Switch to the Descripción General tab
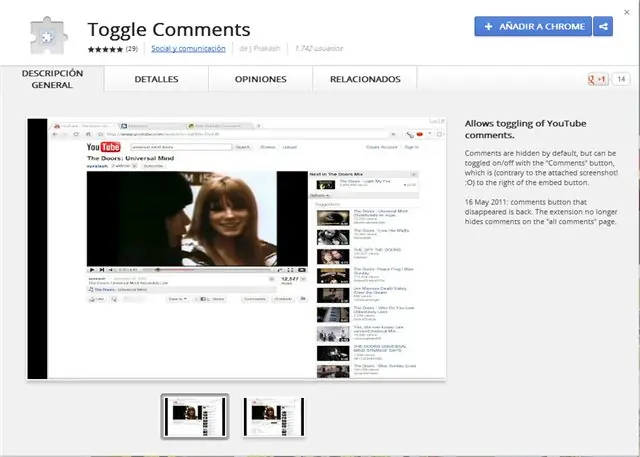Image resolution: width=640 pixels, height=457 pixels. (52, 79)
